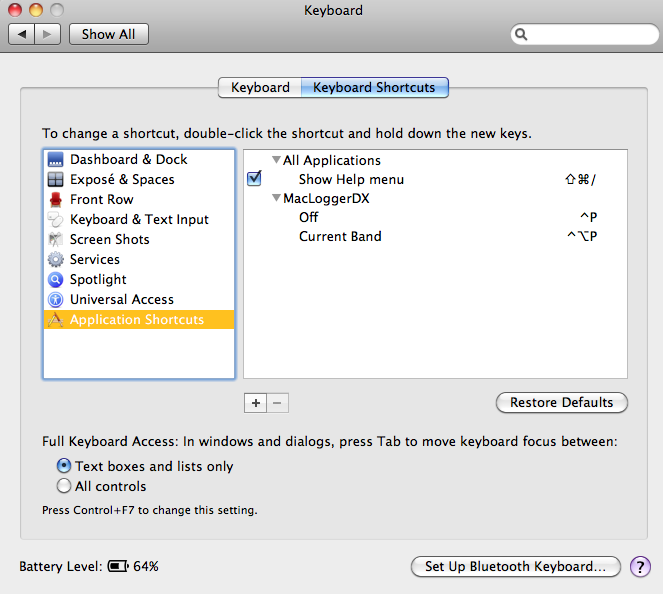Select the Show Help menu row
This screenshot has height=594, width=663.
click(x=435, y=179)
